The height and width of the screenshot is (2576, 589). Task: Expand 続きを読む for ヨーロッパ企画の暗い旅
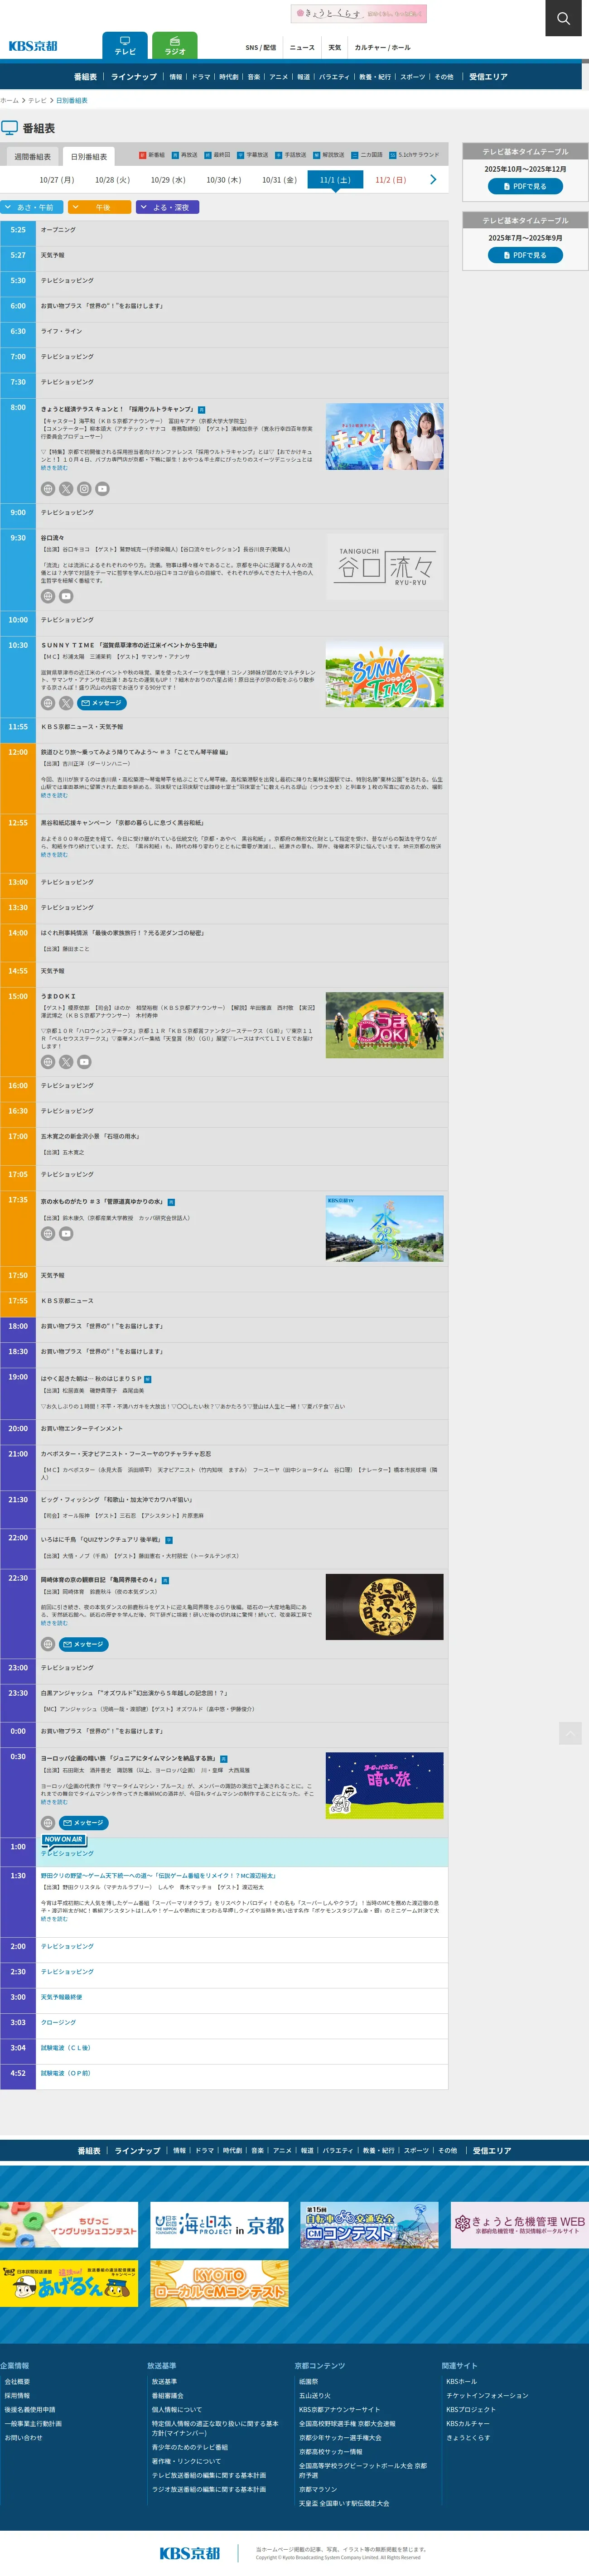pyautogui.click(x=54, y=1802)
